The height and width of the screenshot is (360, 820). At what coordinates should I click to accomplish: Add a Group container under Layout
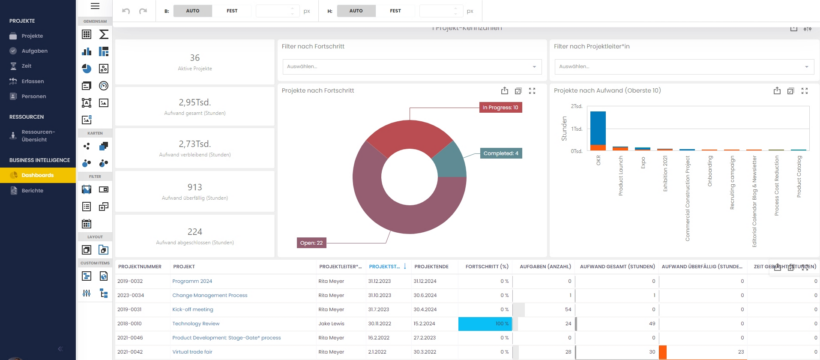click(87, 250)
